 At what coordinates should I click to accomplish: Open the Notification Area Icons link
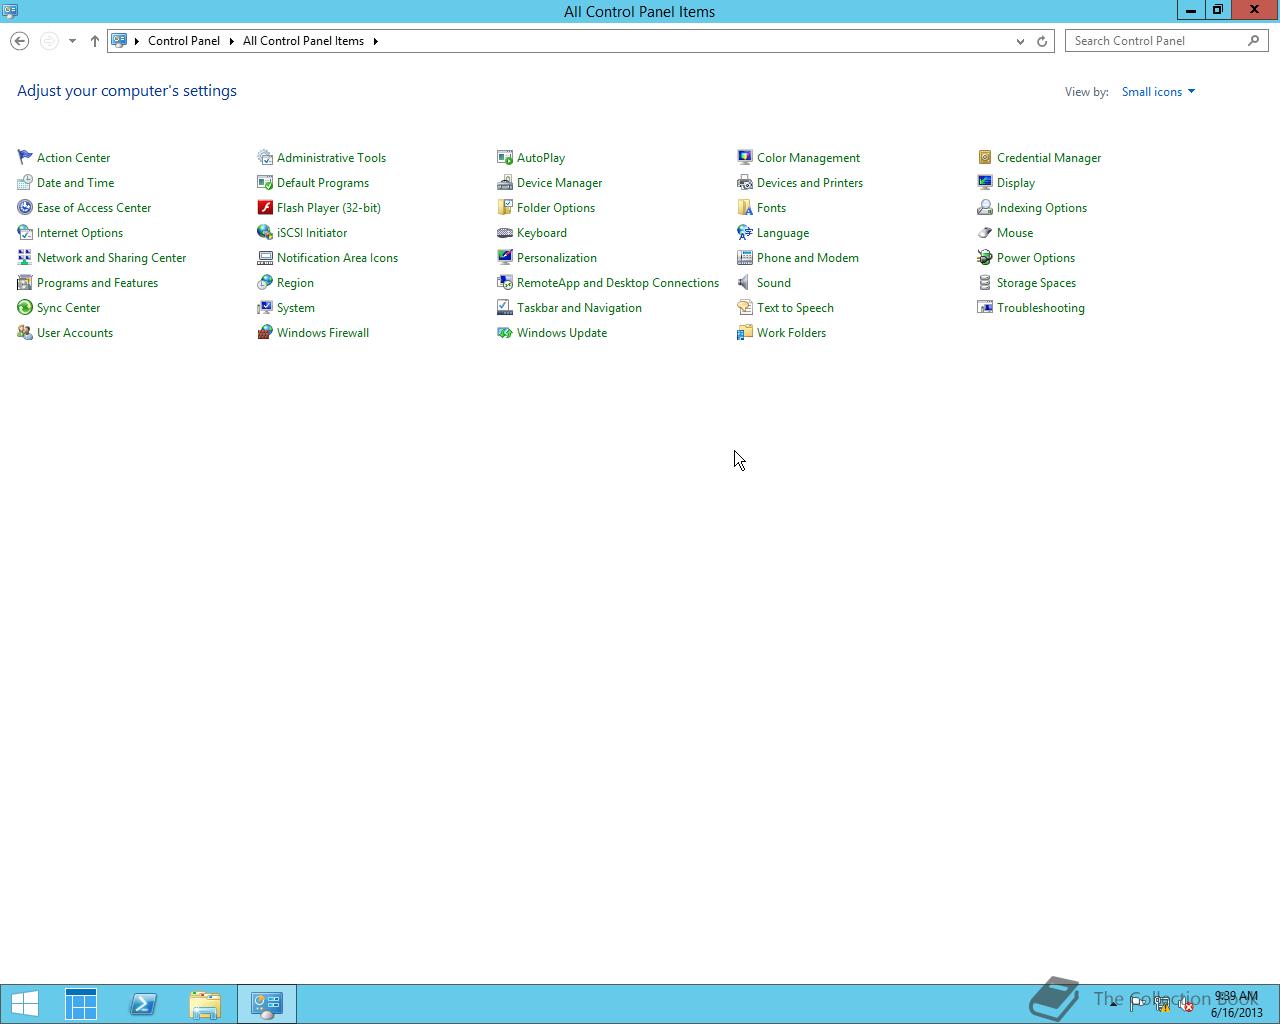337,257
